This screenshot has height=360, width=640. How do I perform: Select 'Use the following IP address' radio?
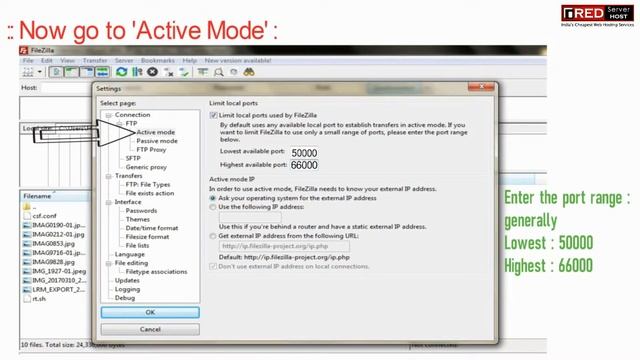click(213, 207)
